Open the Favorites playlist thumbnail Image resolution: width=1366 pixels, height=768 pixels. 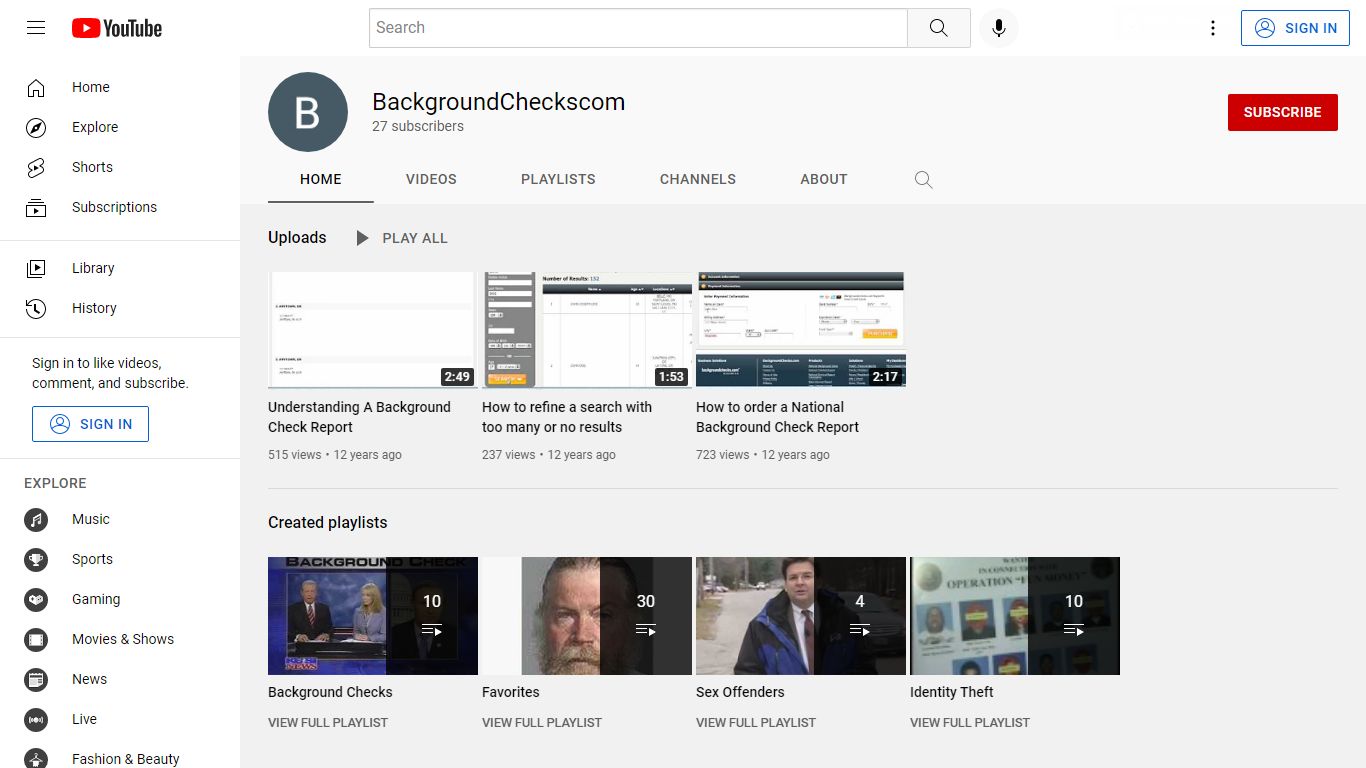point(587,616)
